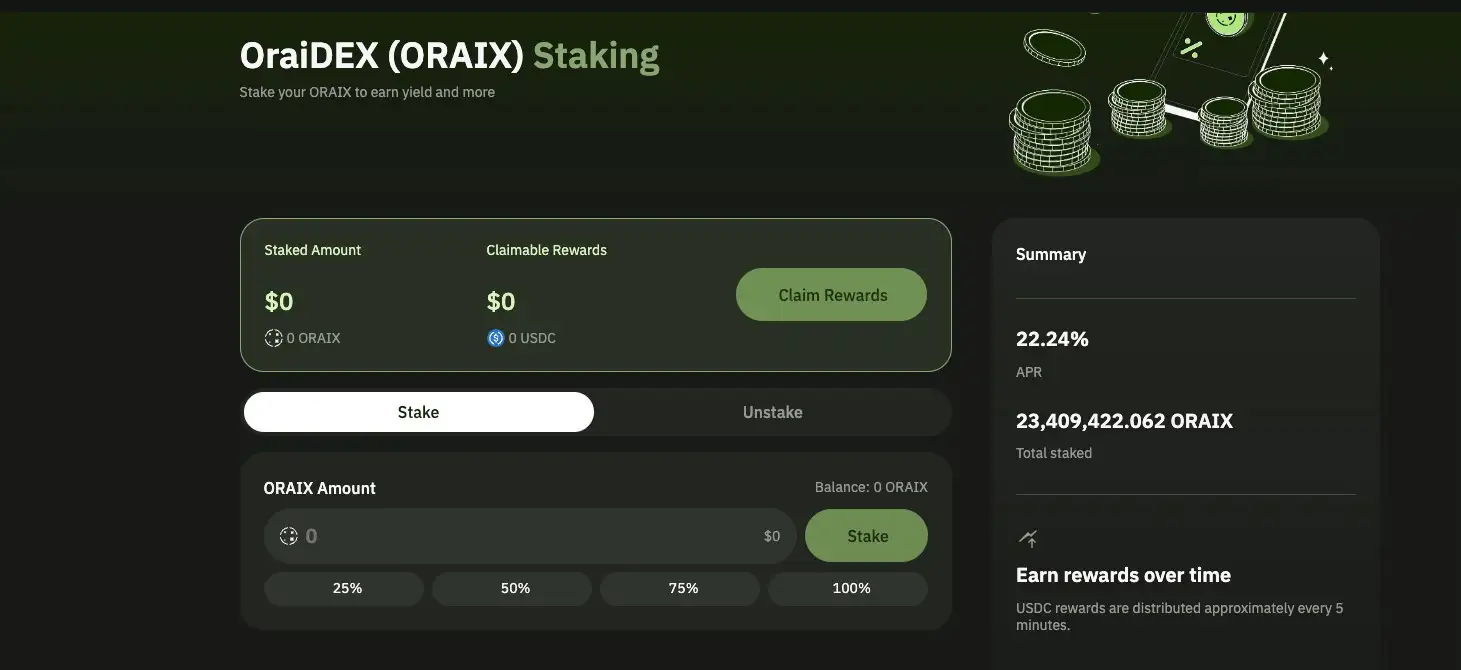Click the ORAIX icon inside the amount field
1461x670 pixels.
[289, 536]
